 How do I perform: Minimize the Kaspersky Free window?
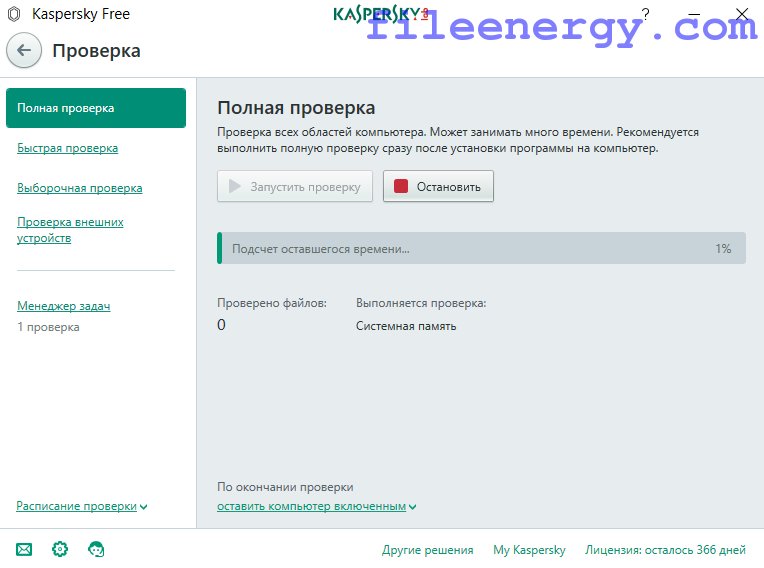pos(693,14)
